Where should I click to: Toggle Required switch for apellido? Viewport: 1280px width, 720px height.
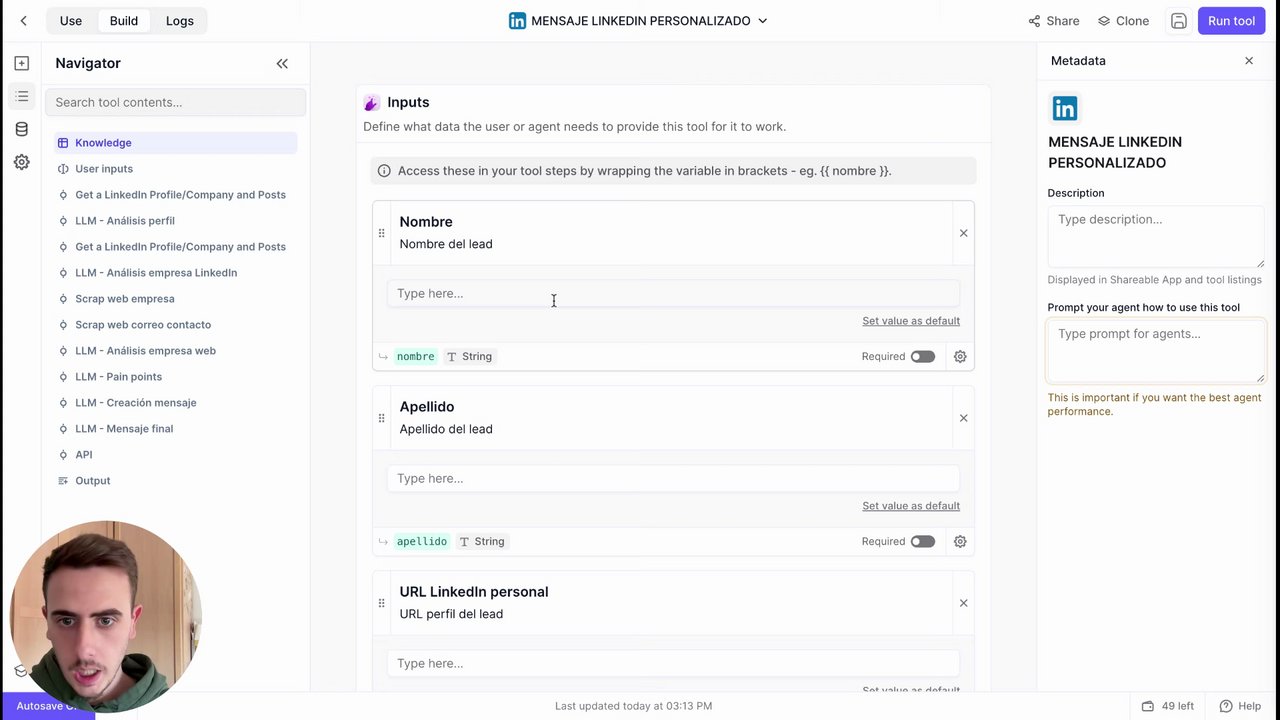(922, 541)
